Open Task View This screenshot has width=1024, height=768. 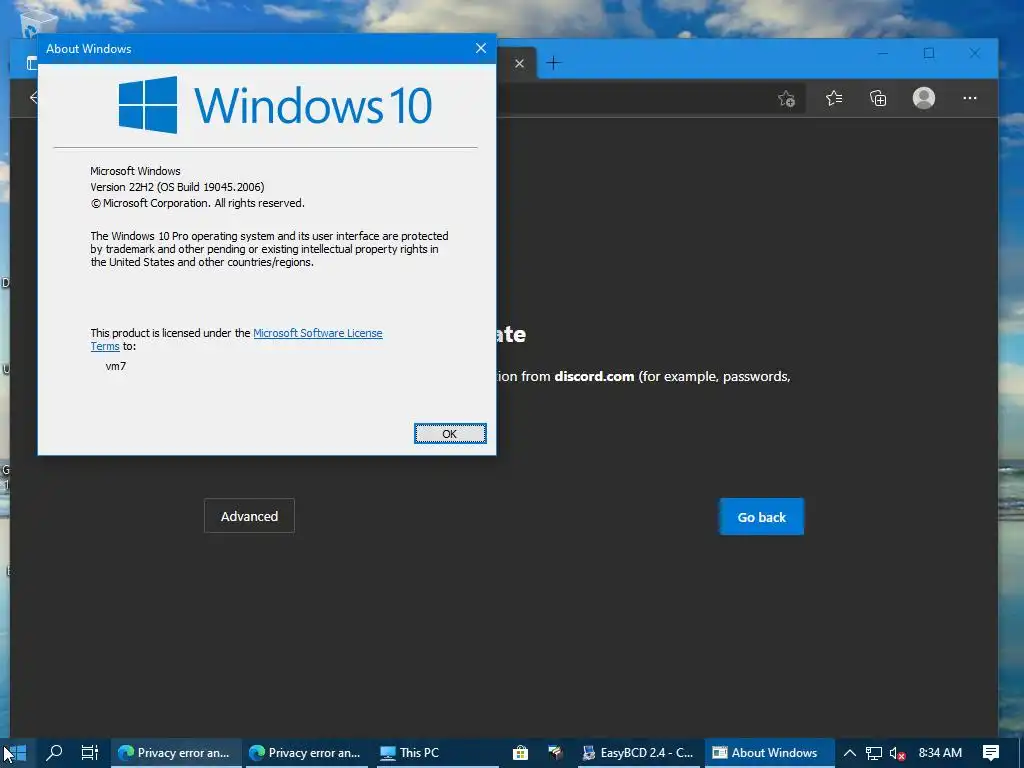click(89, 753)
